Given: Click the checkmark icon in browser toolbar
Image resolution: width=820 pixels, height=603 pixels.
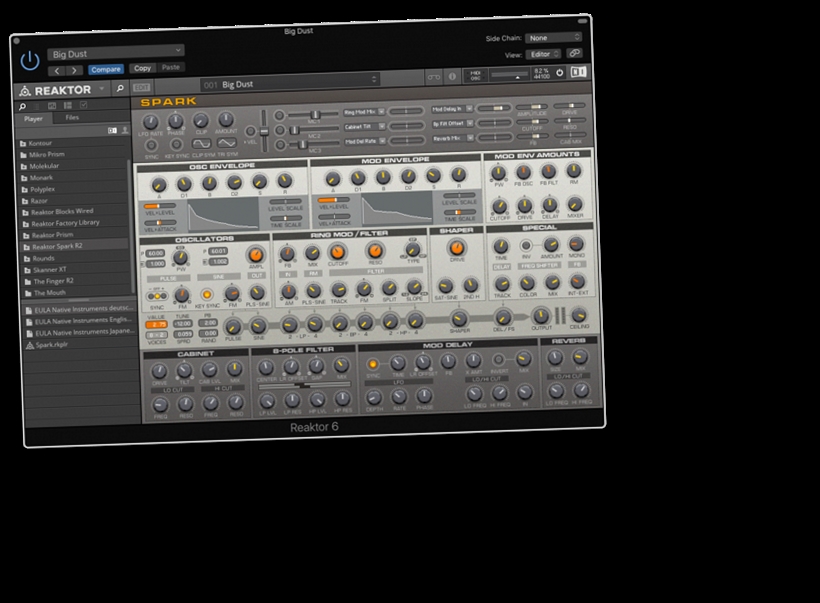Looking at the screenshot, I should 83,105.
